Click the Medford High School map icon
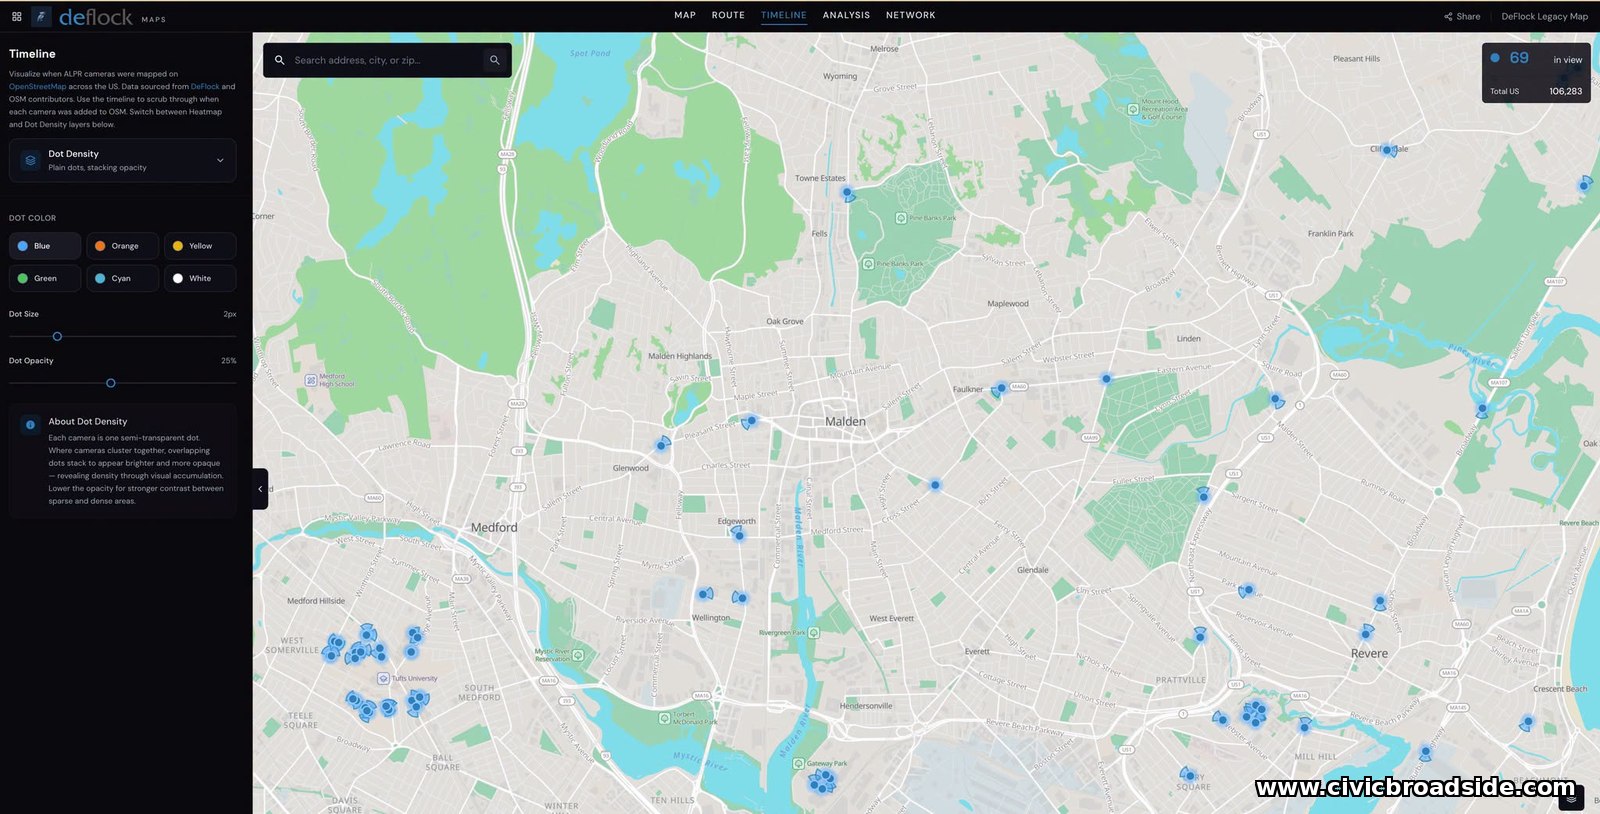 click(311, 380)
